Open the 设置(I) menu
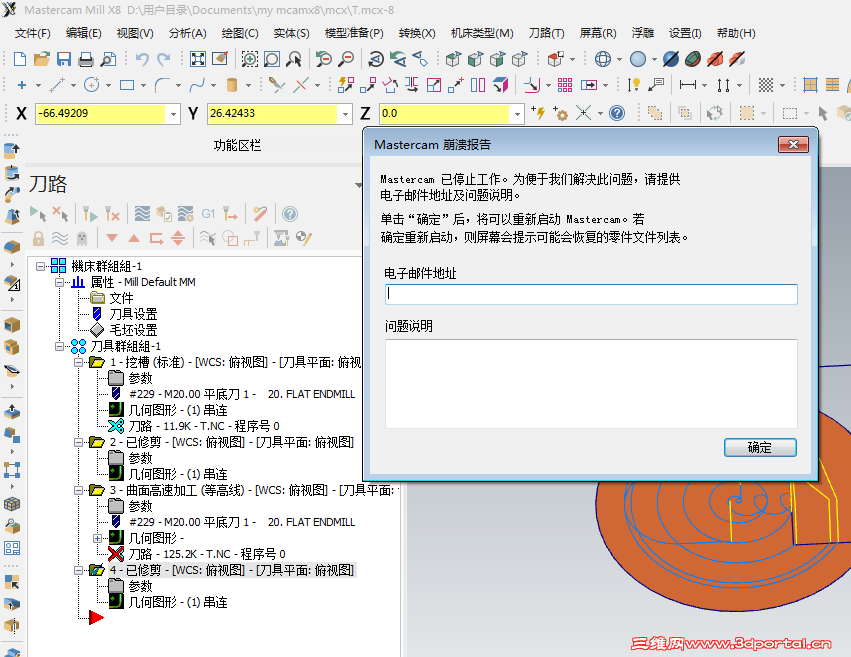Viewport: 851px width, 657px height. [685, 33]
